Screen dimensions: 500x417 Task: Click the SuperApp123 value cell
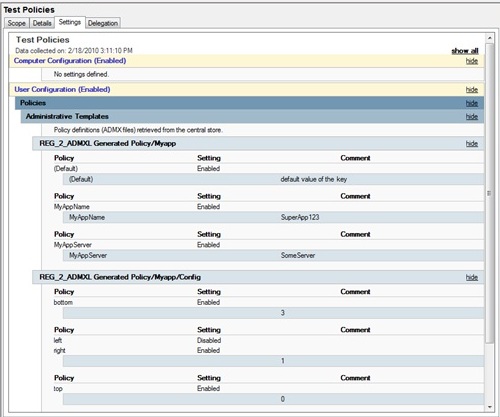point(300,217)
